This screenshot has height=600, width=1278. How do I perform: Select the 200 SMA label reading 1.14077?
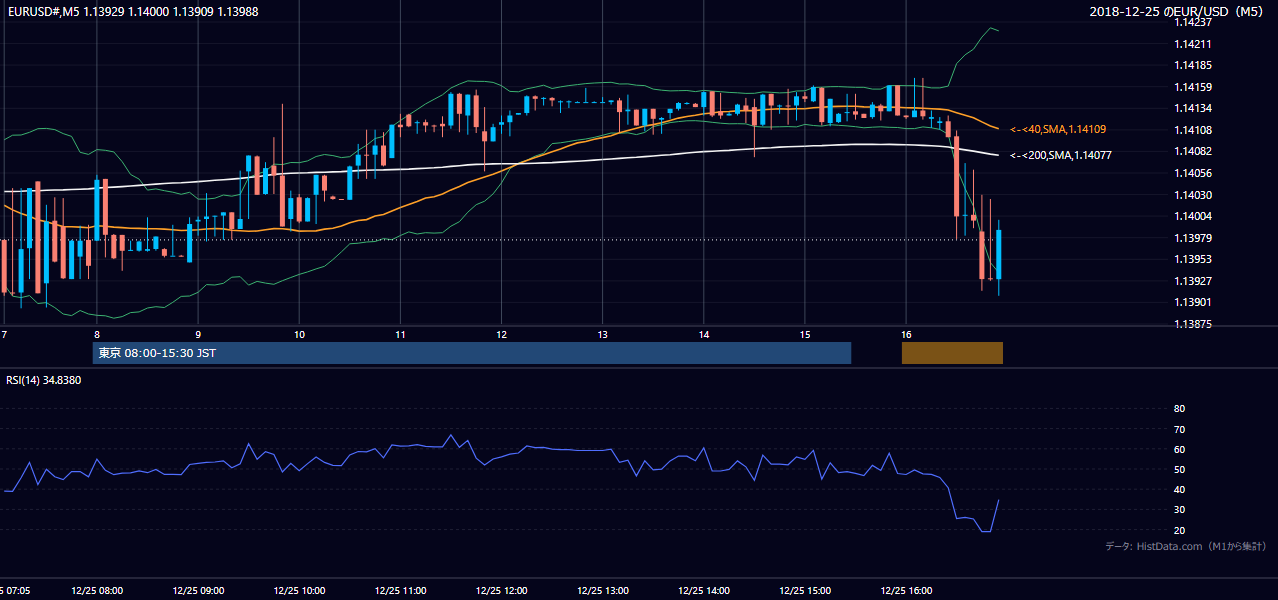click(1061, 155)
